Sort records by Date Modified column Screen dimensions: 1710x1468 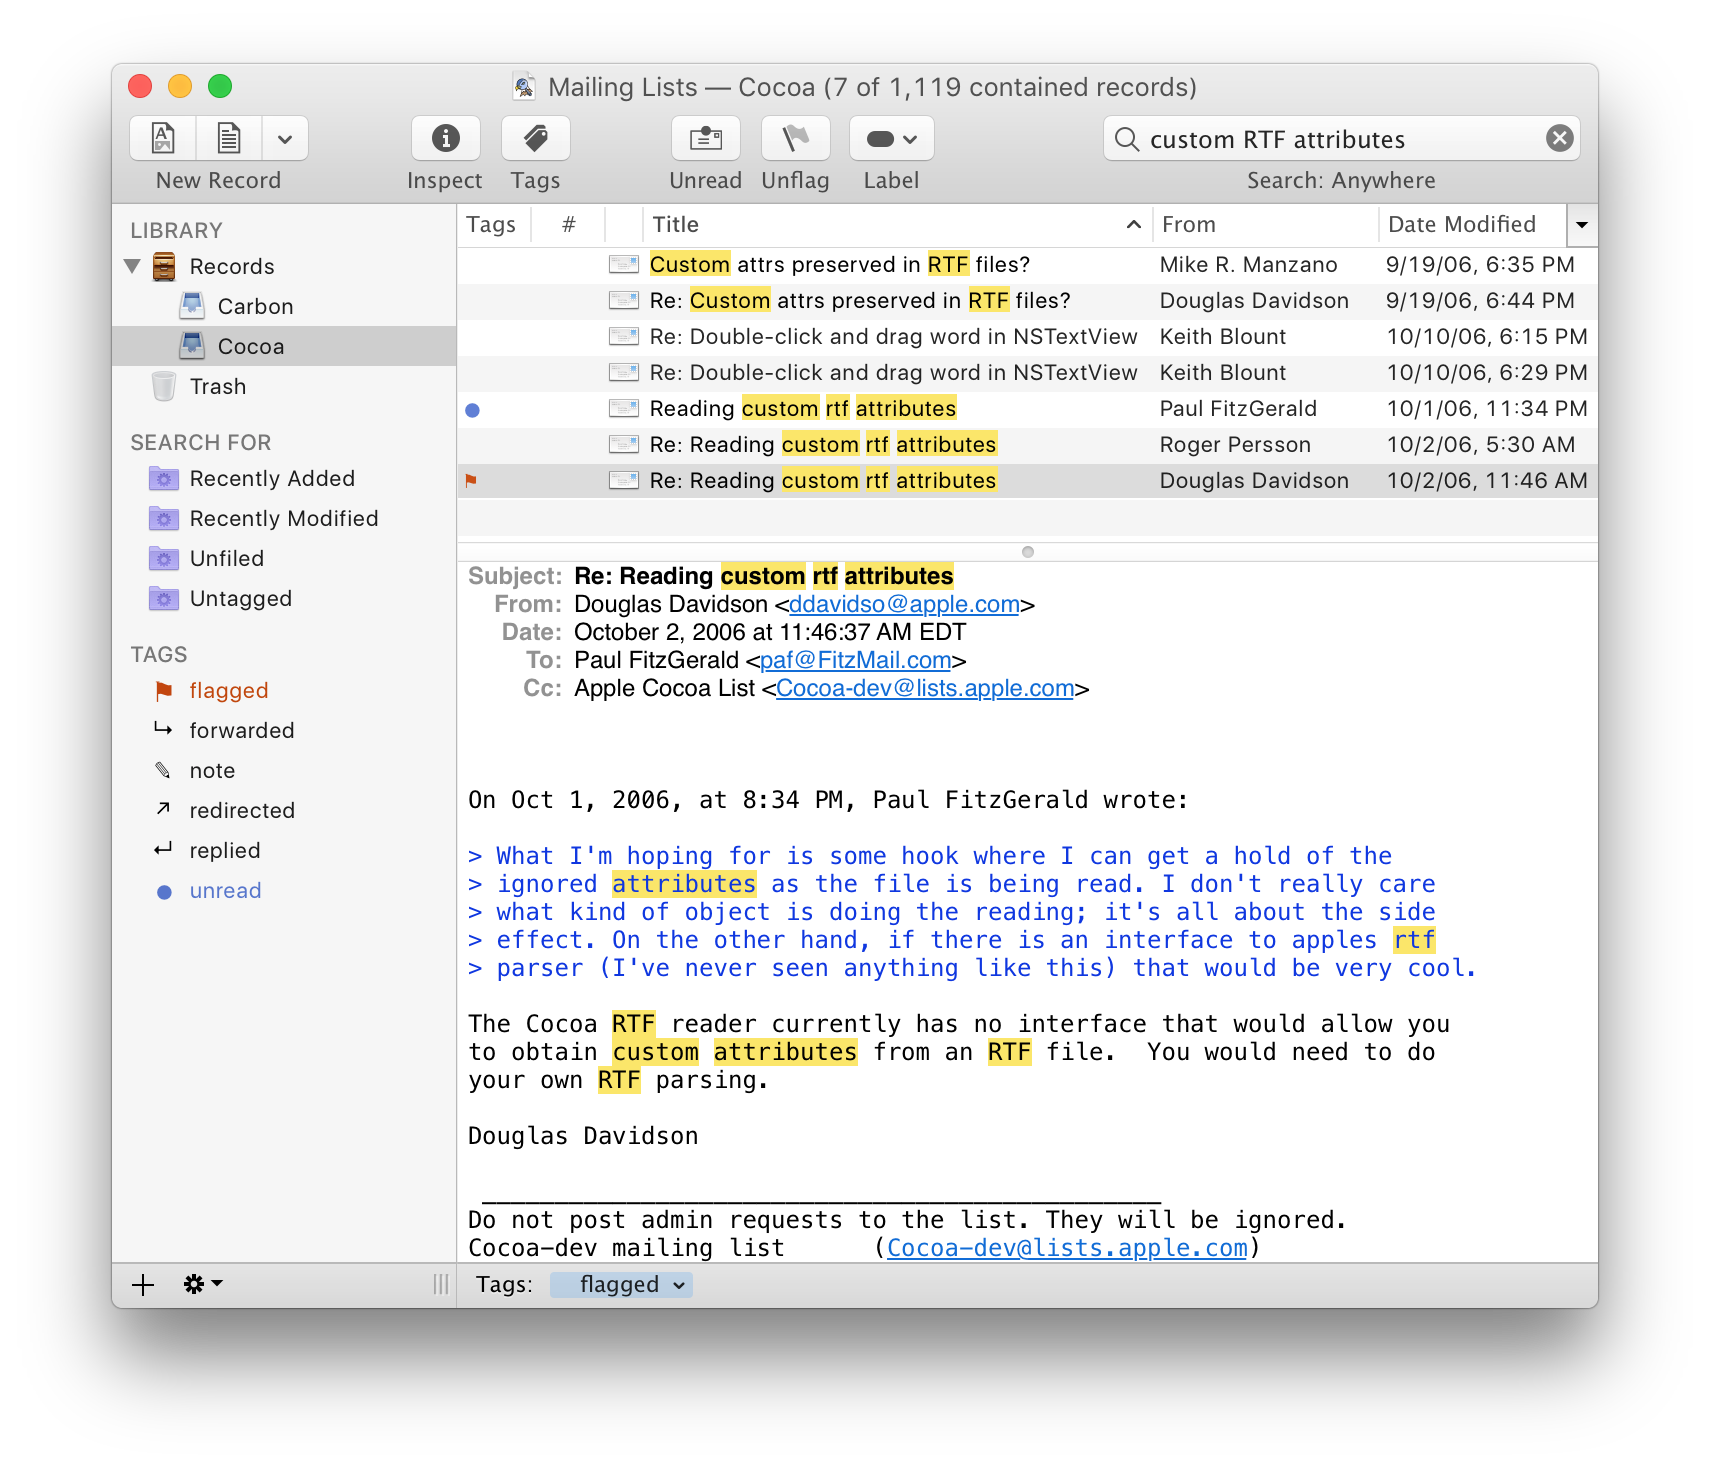pos(1461,225)
